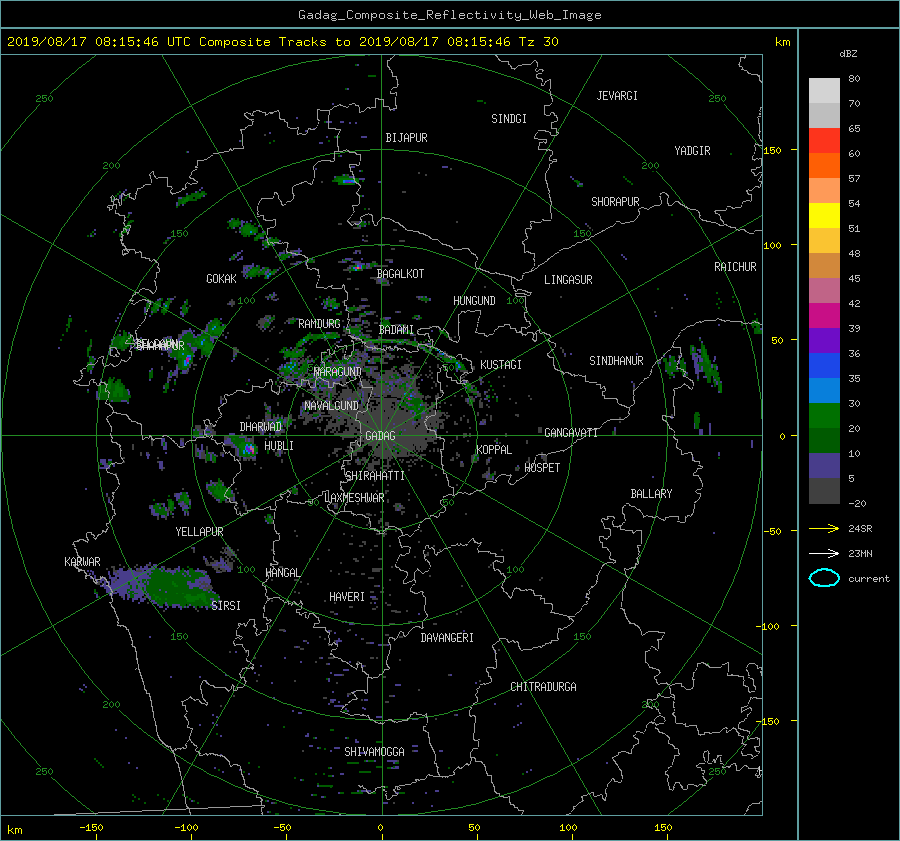Click the HUNGUND city label
Image resolution: width=900 pixels, height=841 pixels.
(x=474, y=301)
